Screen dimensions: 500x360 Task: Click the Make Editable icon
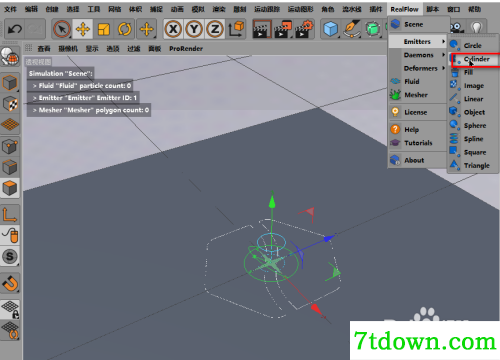click(x=10, y=57)
